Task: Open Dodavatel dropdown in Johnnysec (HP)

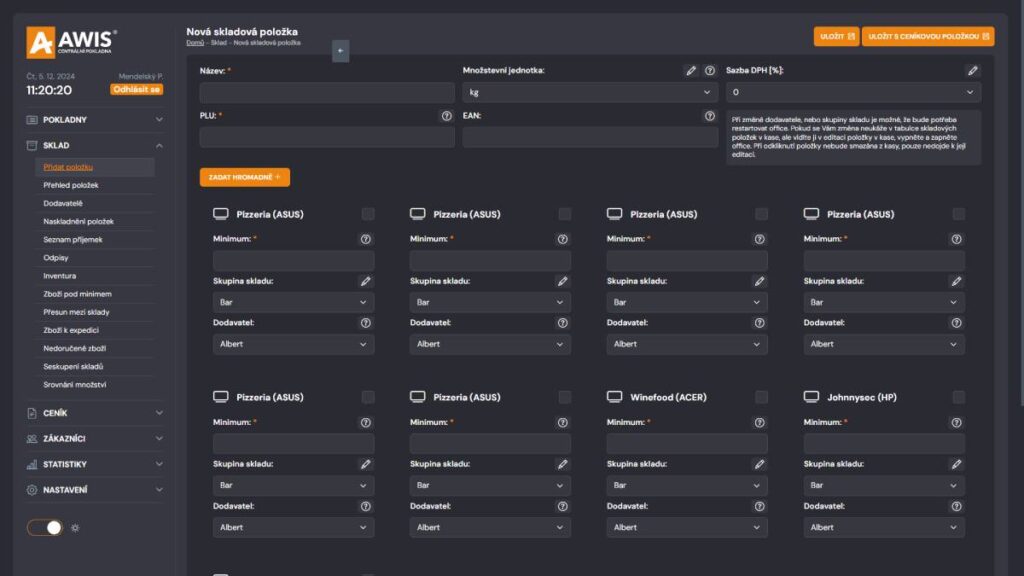Action: coord(884,527)
